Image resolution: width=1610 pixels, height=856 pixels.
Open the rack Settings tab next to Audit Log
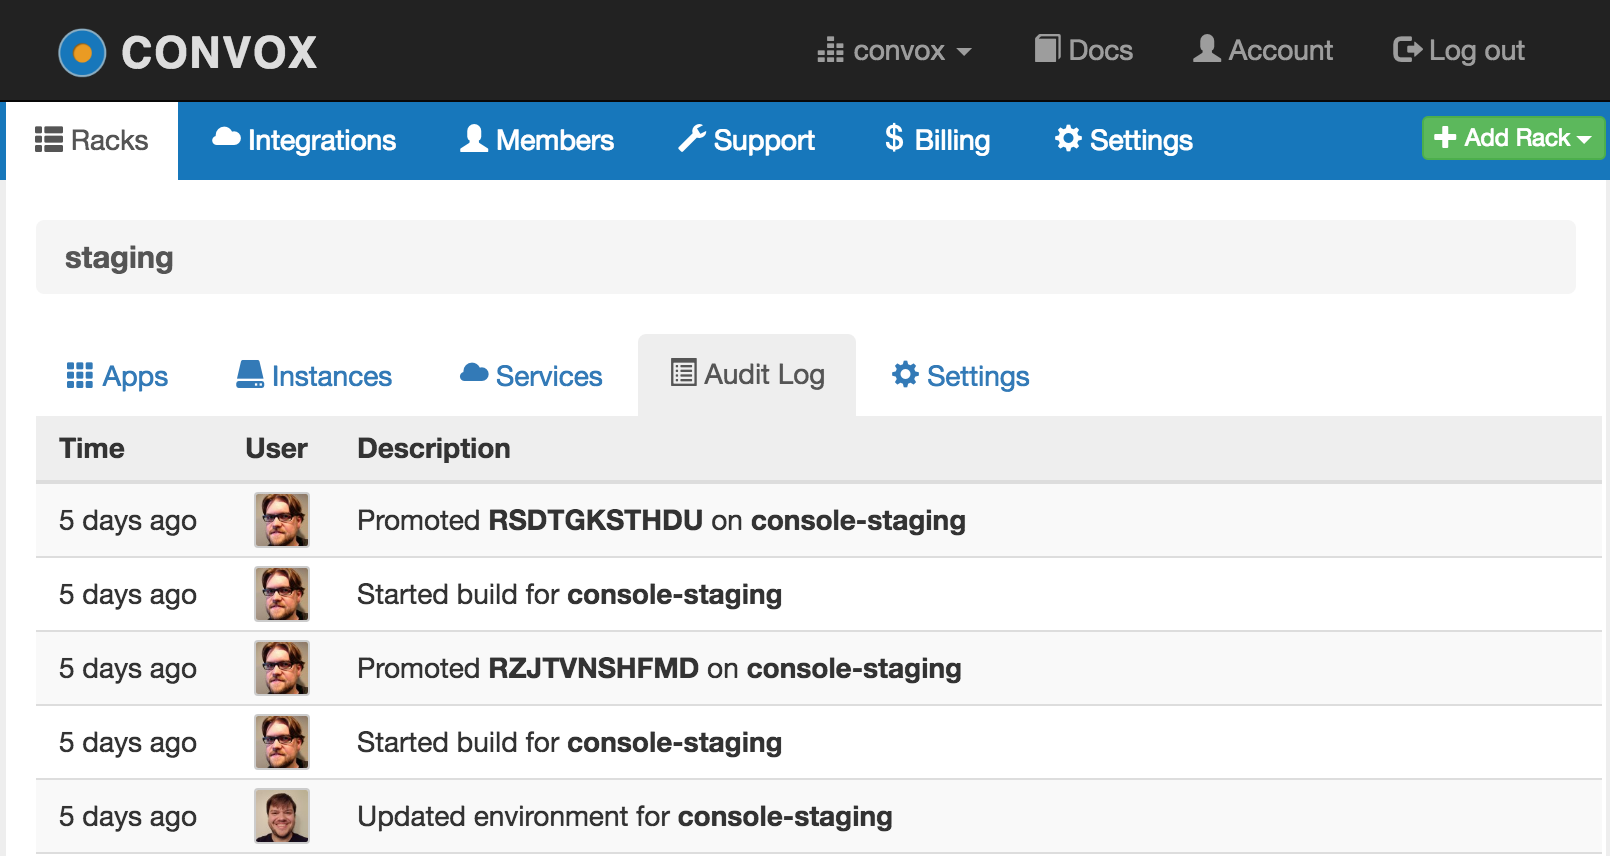(x=960, y=376)
